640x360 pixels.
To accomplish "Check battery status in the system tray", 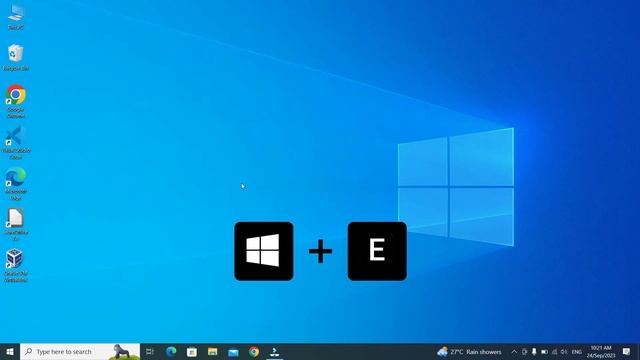I will (544, 351).
